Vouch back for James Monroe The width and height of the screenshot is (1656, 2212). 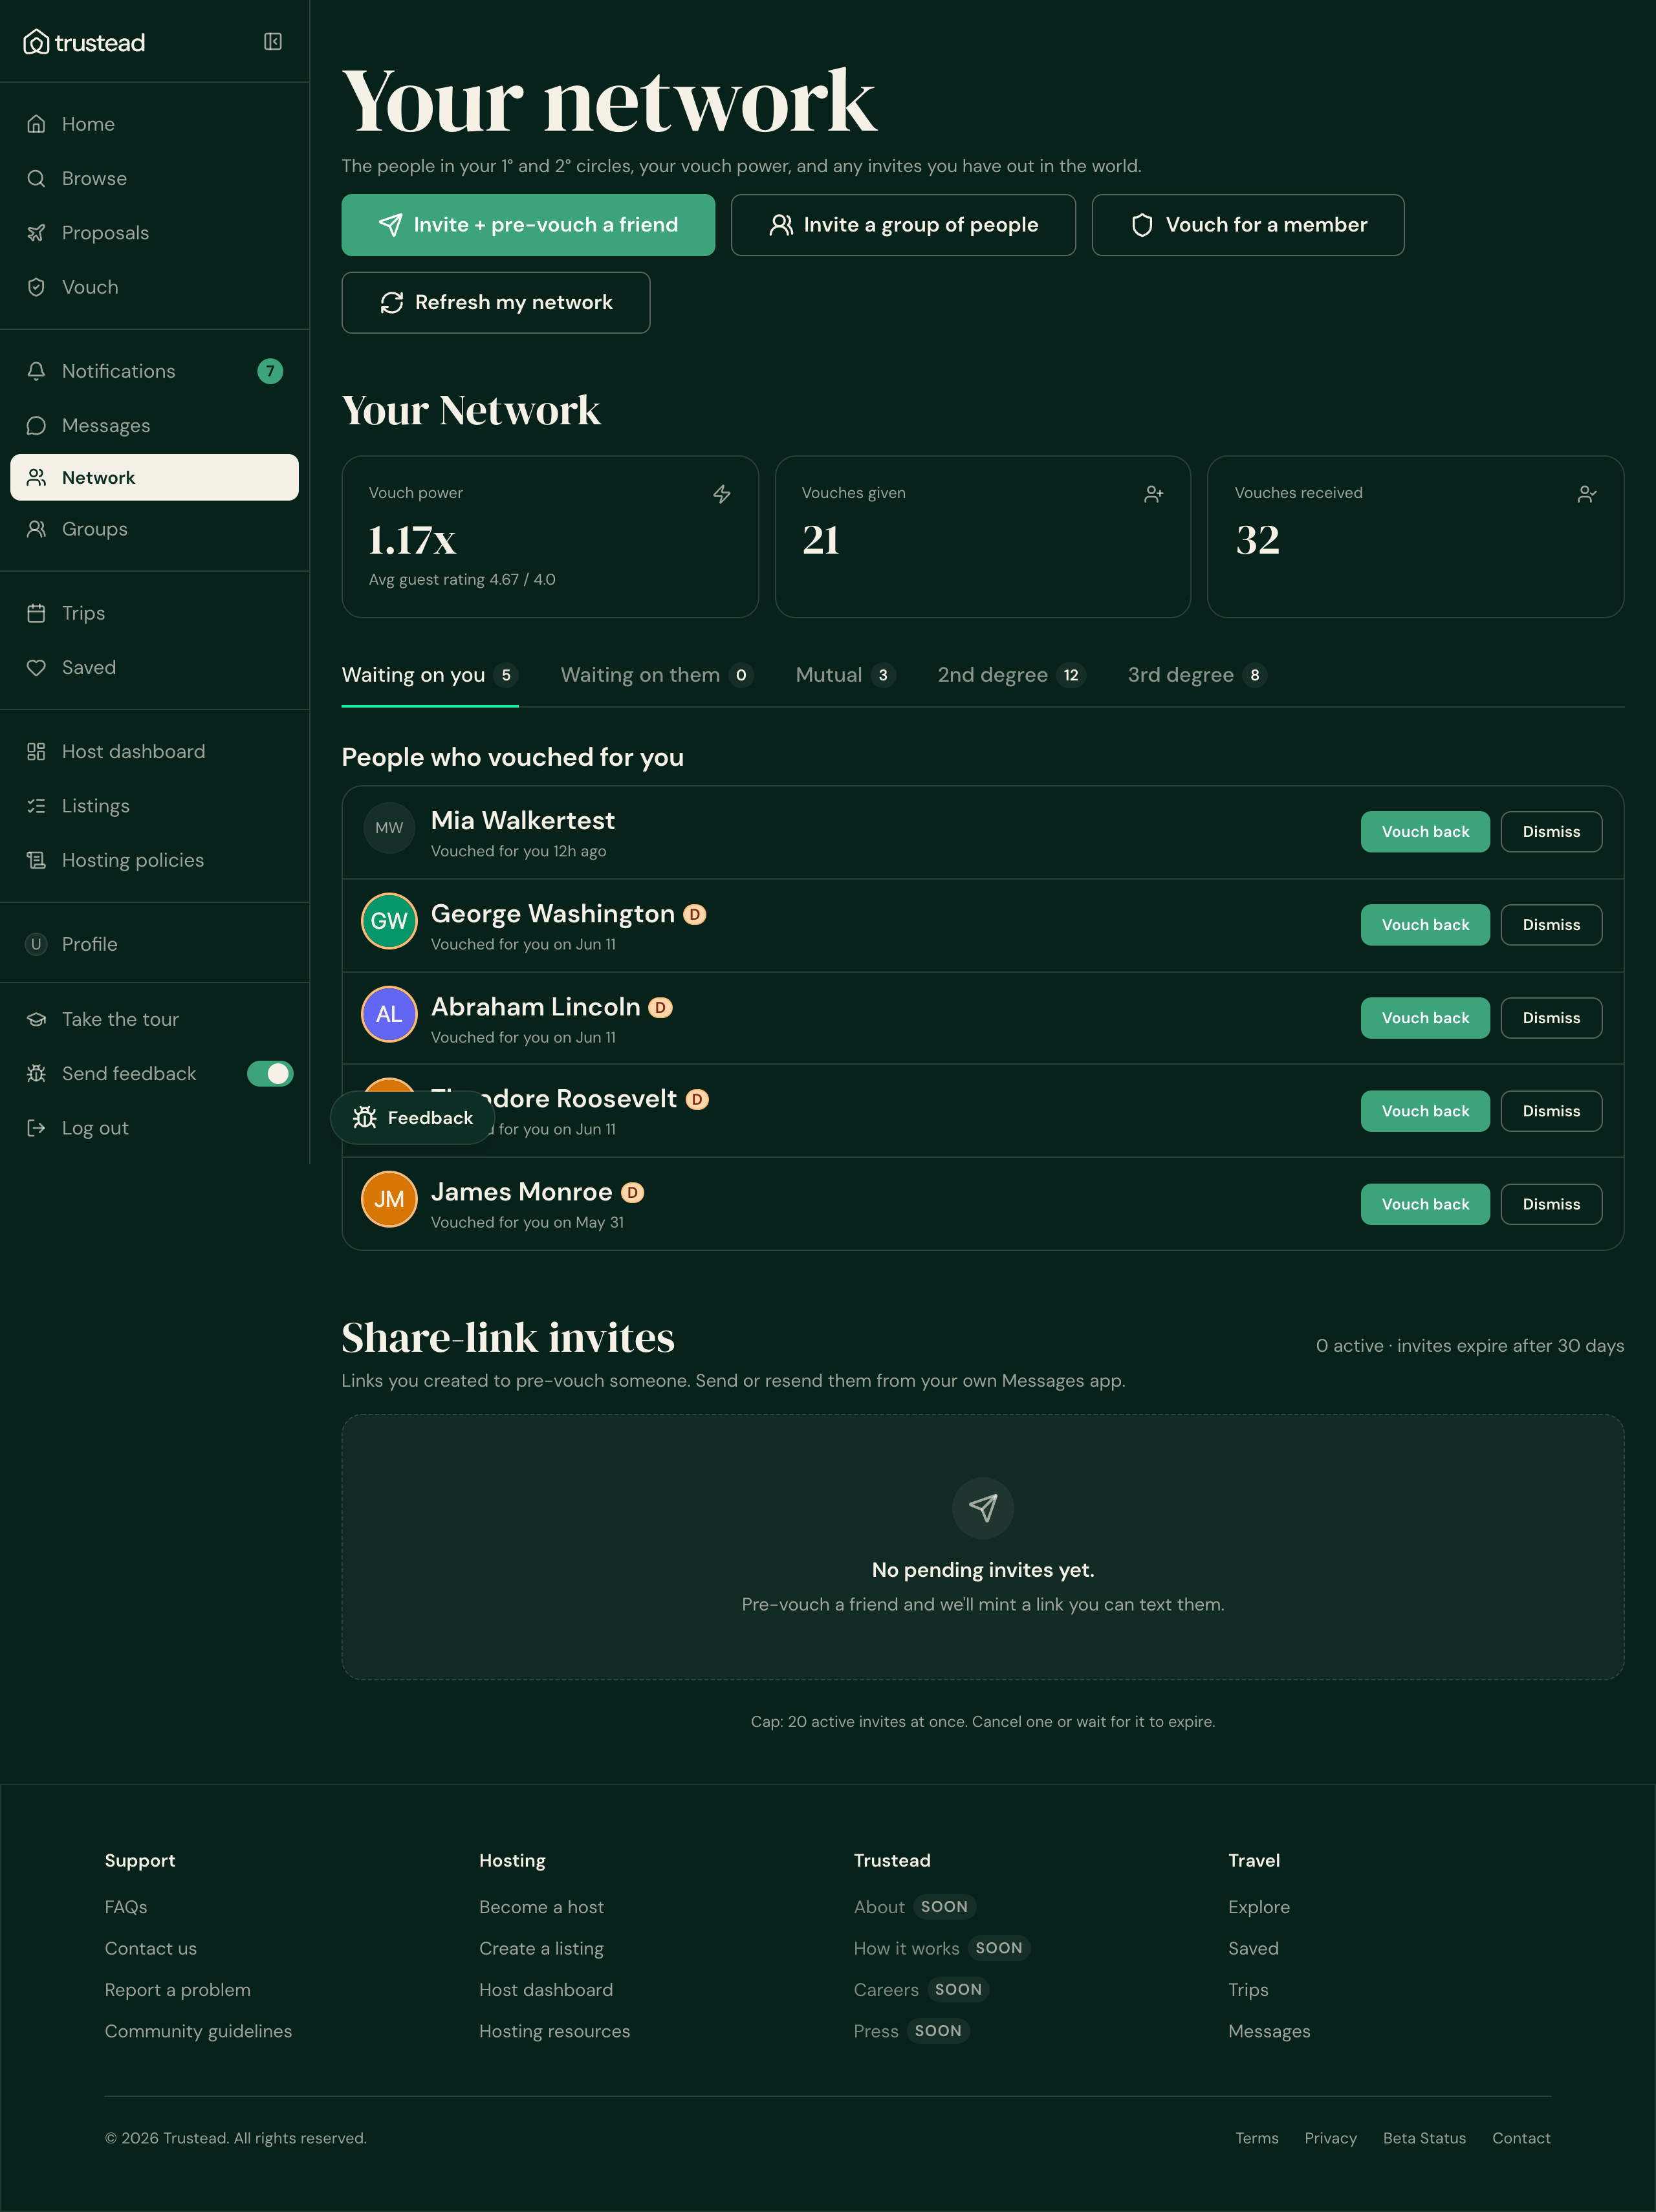pos(1425,1204)
